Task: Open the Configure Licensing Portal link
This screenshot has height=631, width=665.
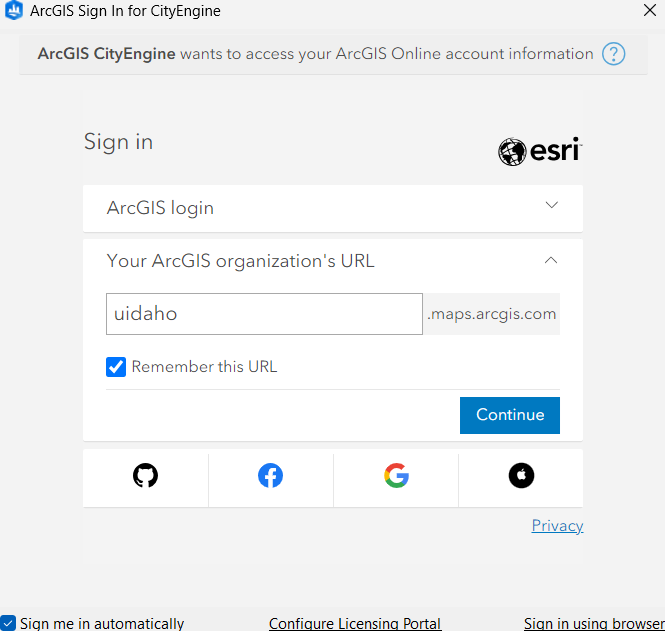Action: pyautogui.click(x=355, y=623)
